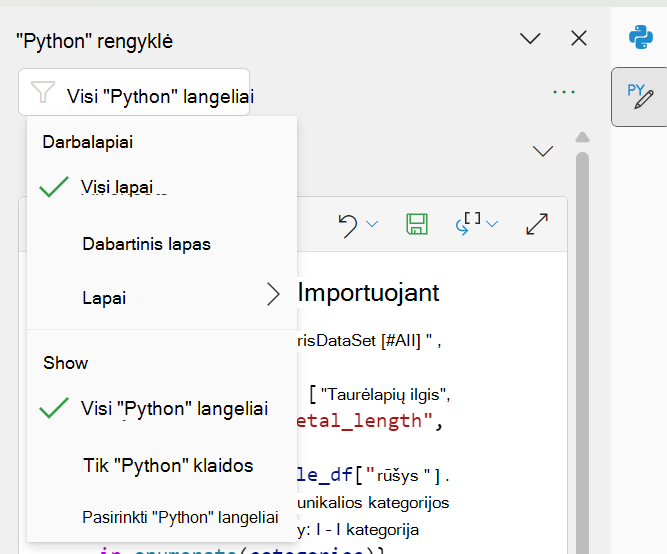Click the green save icon

[x=417, y=224]
